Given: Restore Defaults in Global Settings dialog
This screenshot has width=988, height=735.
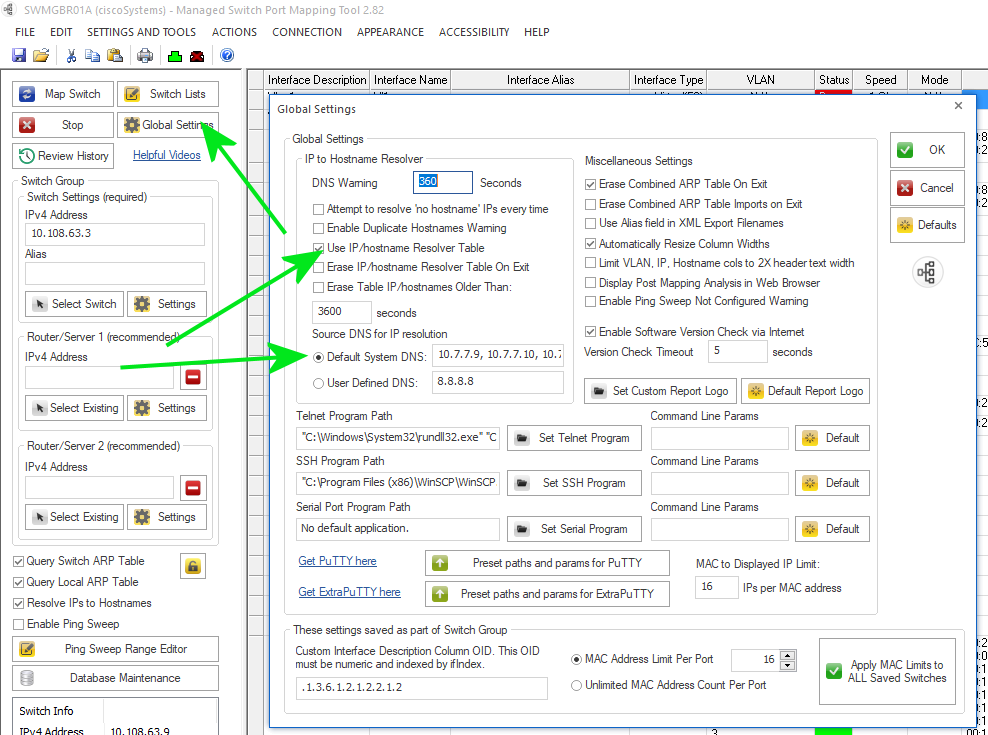Looking at the screenshot, I should (927, 225).
